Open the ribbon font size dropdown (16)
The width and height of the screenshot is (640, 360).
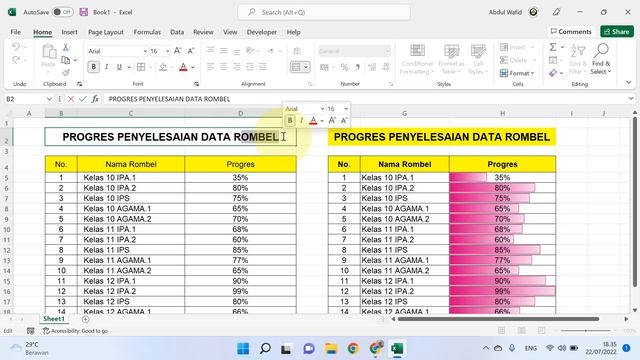point(167,51)
